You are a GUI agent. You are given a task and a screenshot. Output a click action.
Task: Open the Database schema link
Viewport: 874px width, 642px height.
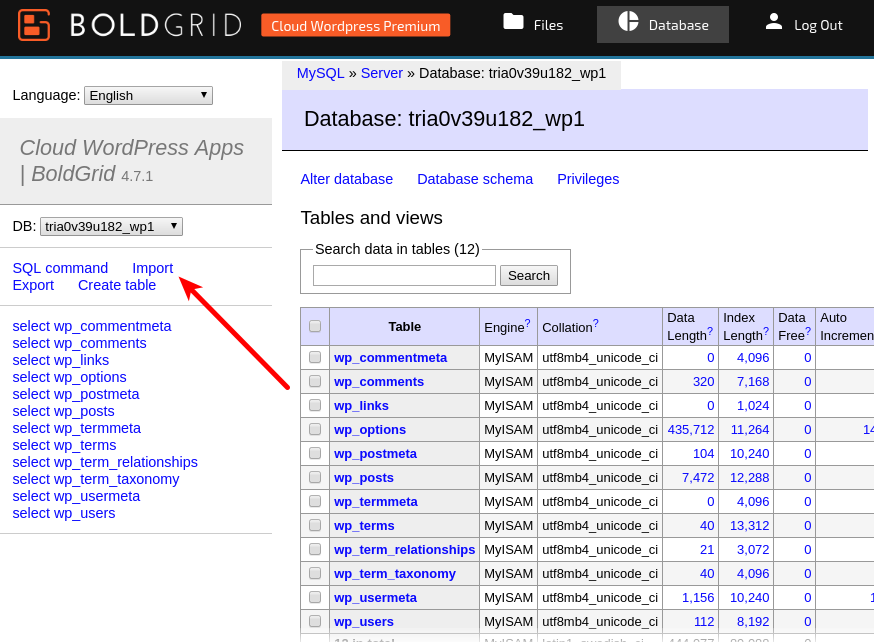pyautogui.click(x=475, y=179)
